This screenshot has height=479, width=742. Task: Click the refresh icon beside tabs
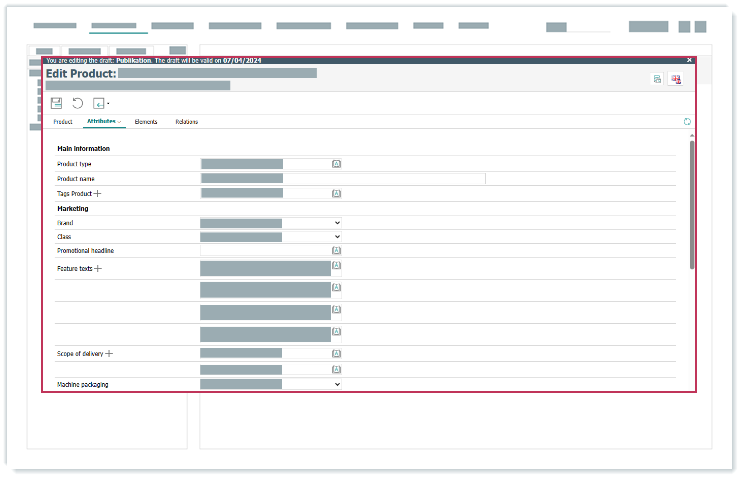point(687,122)
